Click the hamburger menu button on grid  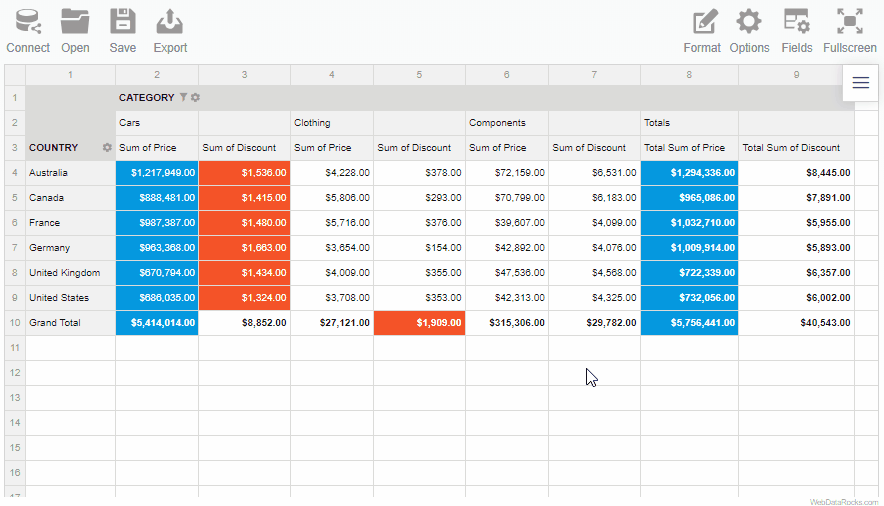click(861, 83)
